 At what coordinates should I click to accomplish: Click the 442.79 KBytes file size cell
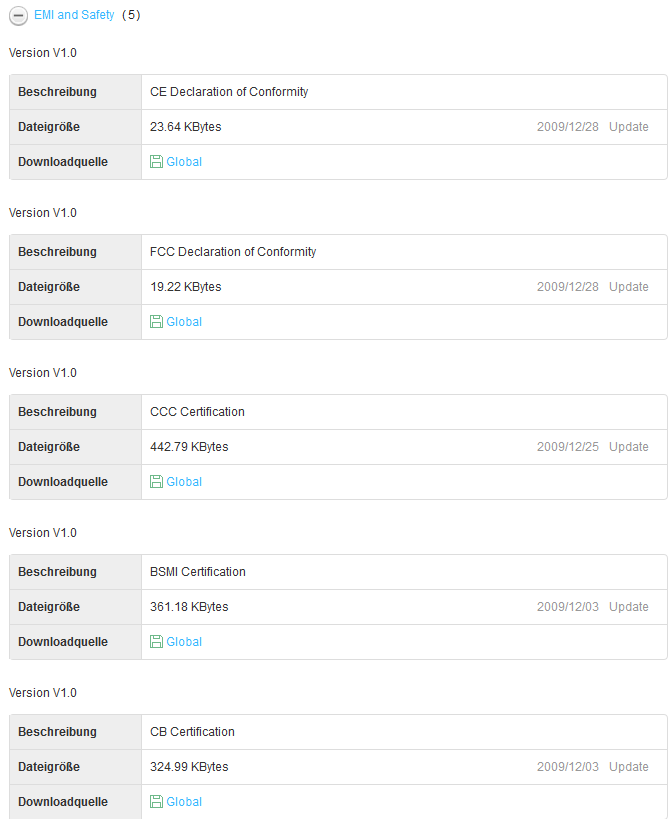(x=189, y=447)
